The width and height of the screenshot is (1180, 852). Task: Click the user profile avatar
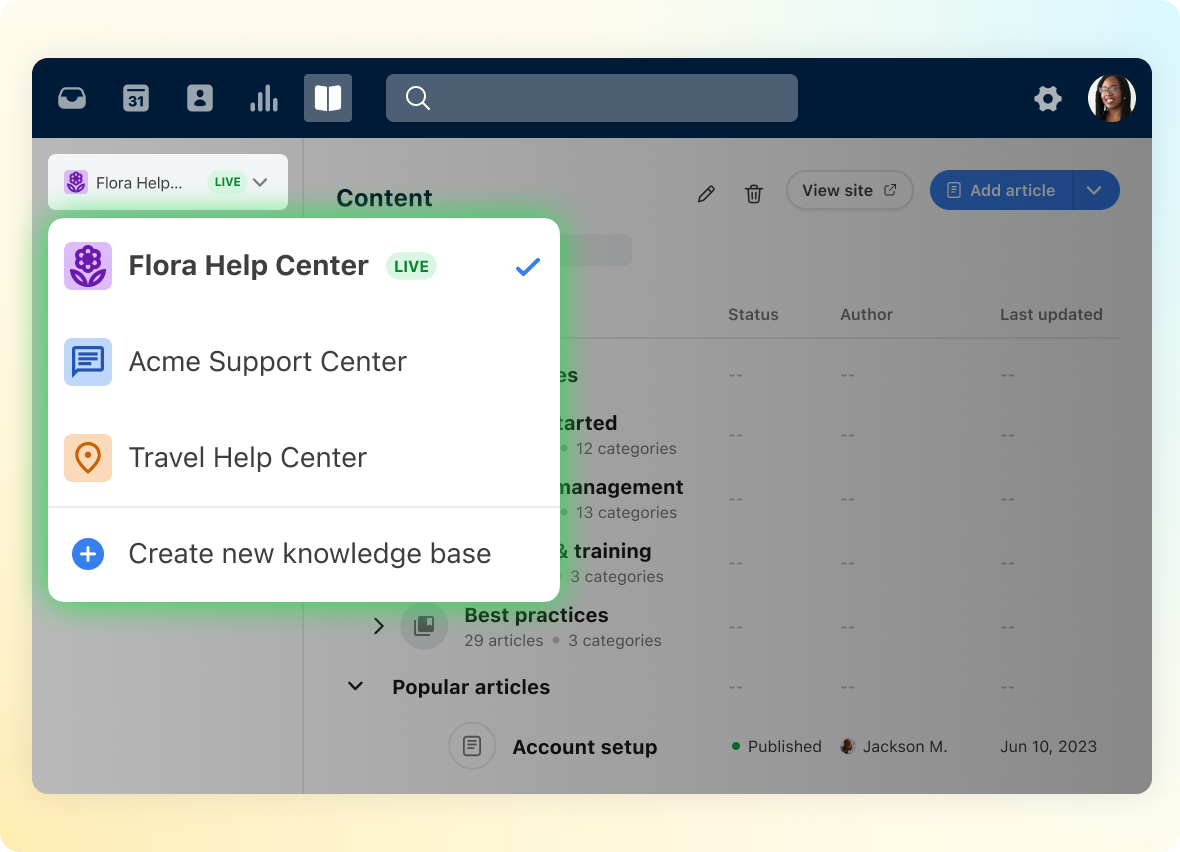coord(1111,98)
